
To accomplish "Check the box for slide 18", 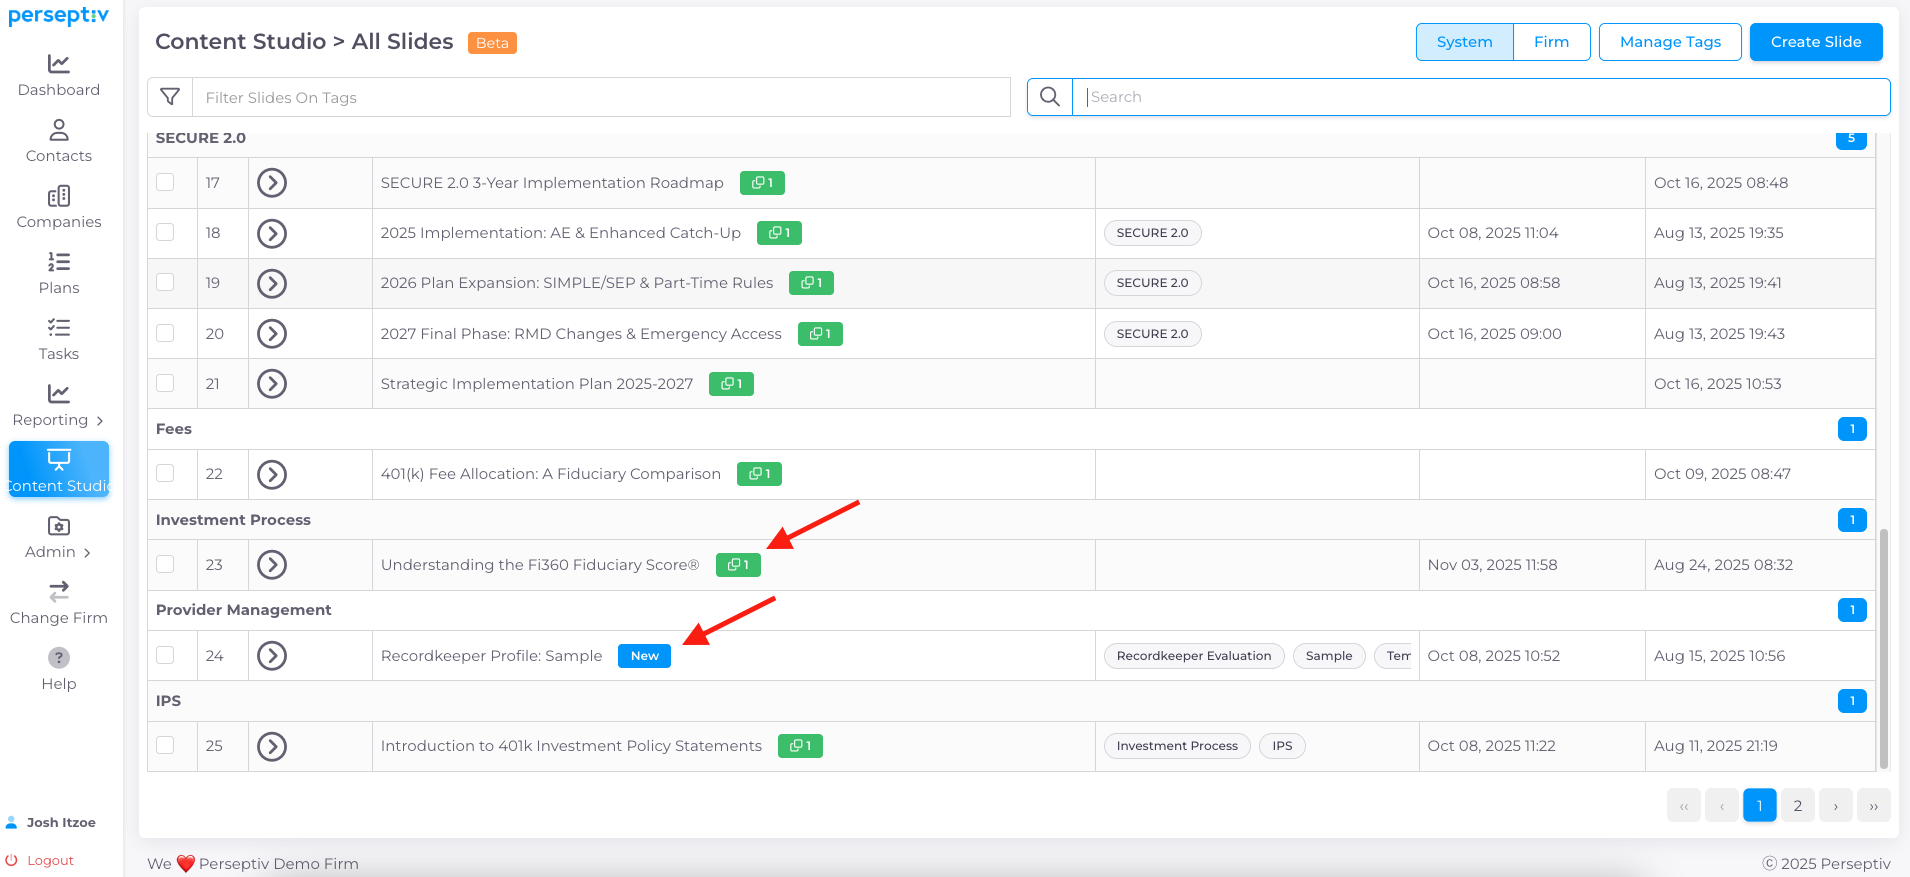I will (x=166, y=232).
